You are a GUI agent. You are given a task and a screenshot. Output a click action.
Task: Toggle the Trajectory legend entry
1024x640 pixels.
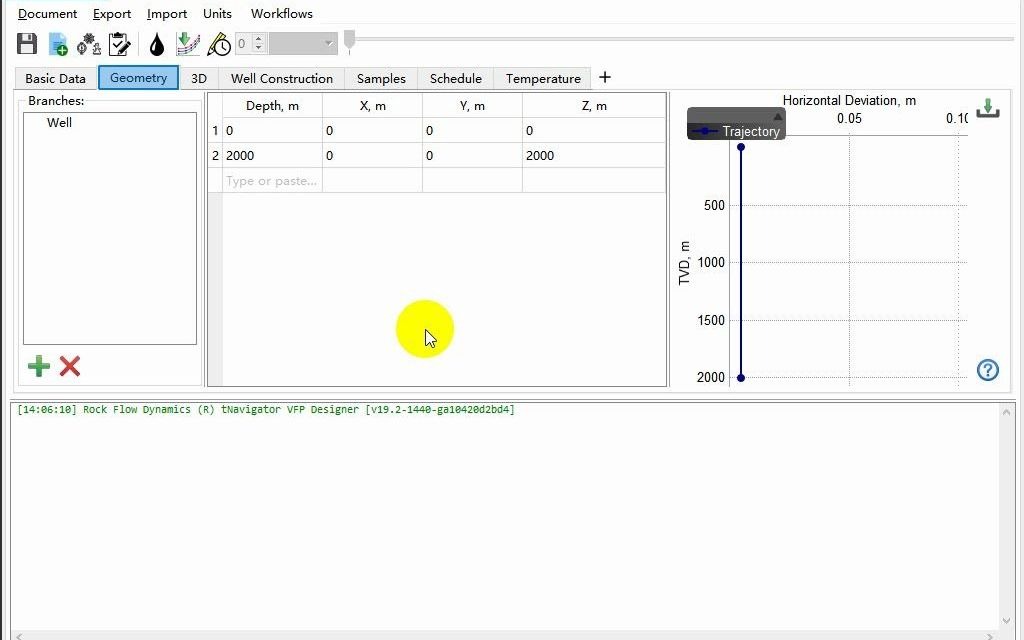pyautogui.click(x=750, y=130)
